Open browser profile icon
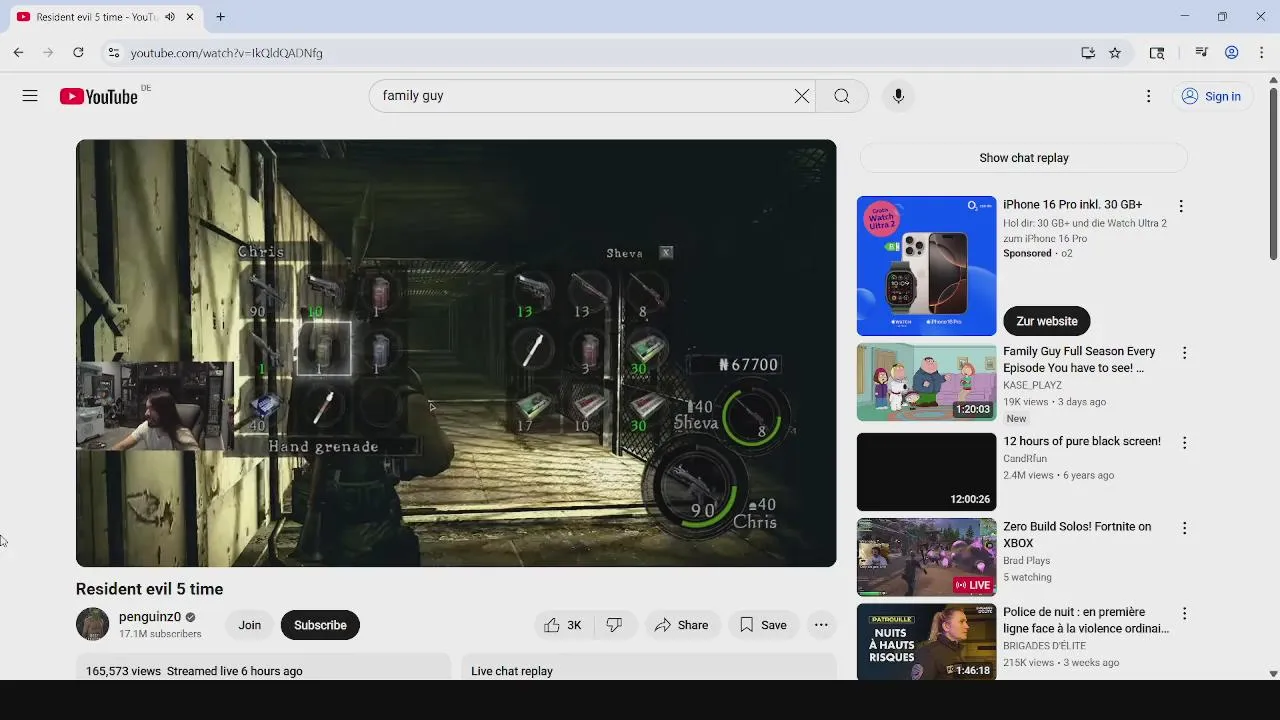Viewport: 1280px width, 720px height. click(x=1232, y=53)
